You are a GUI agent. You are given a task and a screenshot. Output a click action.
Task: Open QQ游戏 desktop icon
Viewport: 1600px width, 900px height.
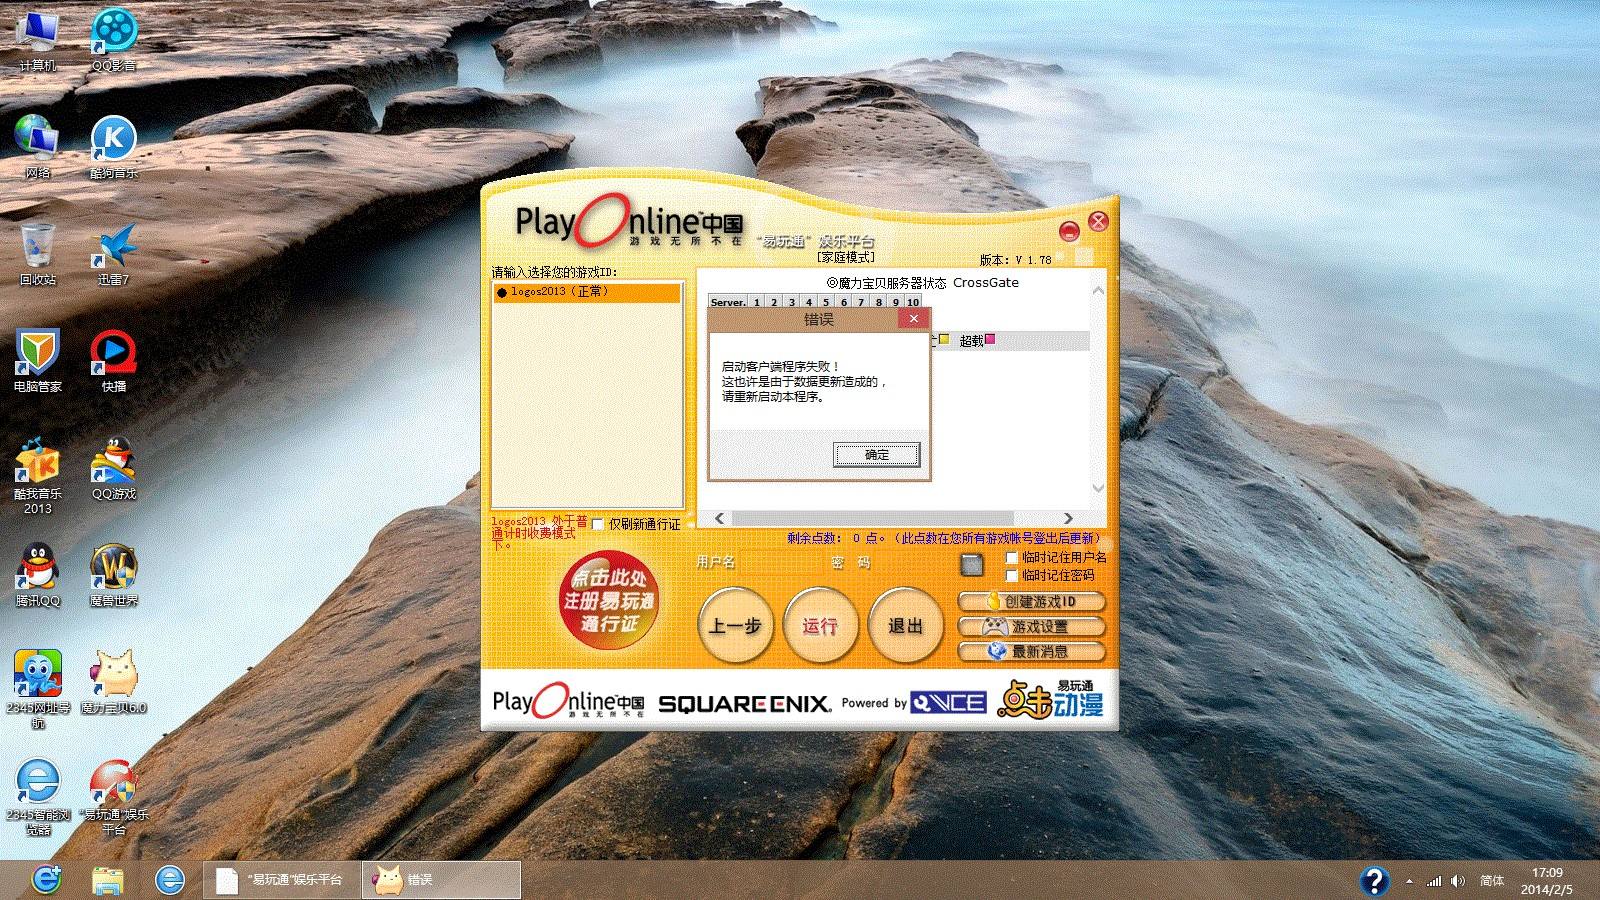(x=114, y=469)
